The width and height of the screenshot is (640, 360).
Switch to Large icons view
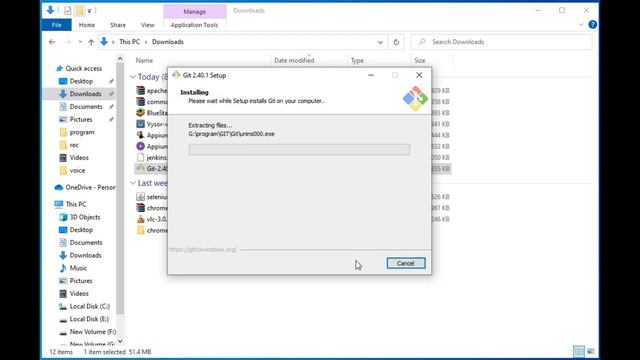coord(591,351)
